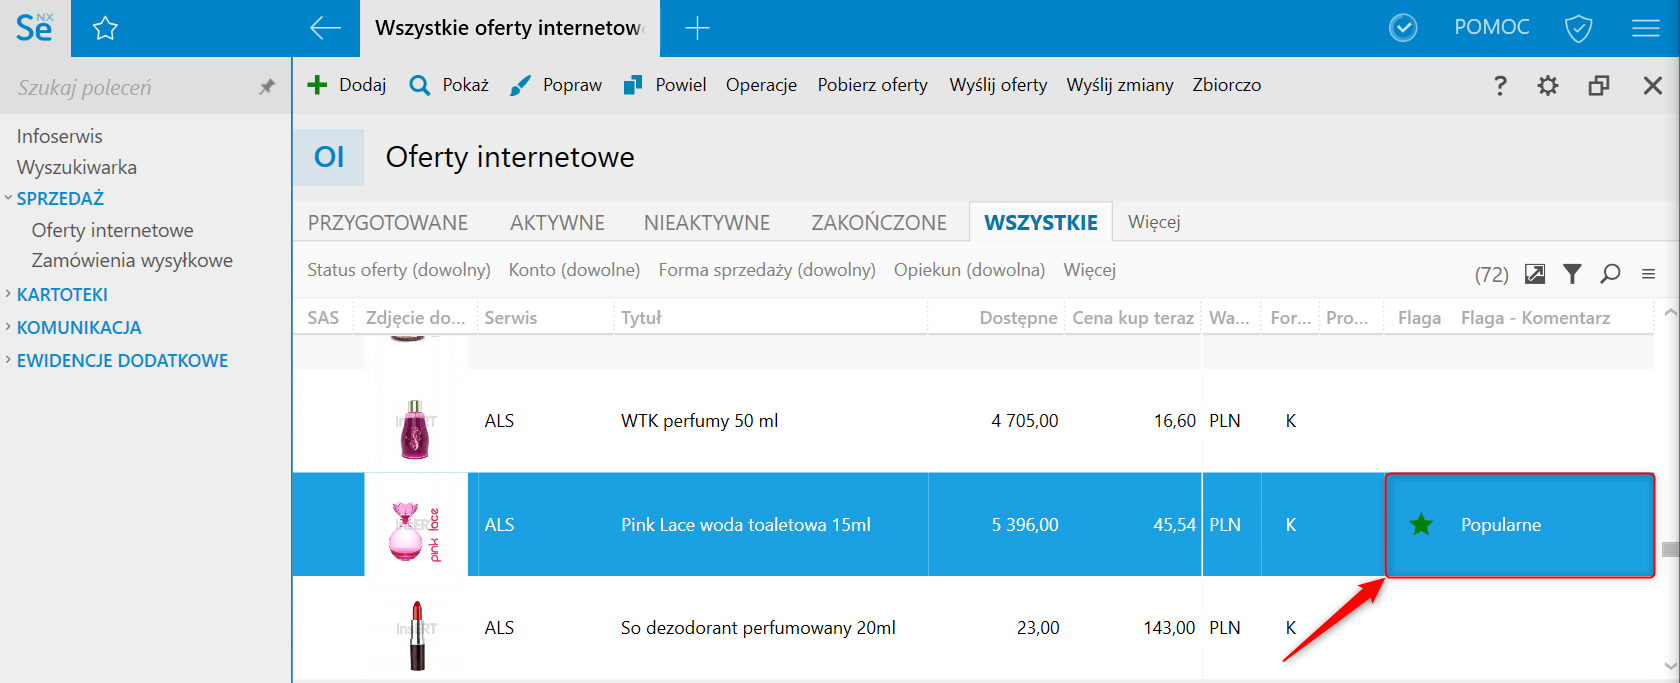Viewport: 1680px width, 683px height.
Task: Click Zamówienia wysyłkowe in sidebar
Action: (132, 260)
